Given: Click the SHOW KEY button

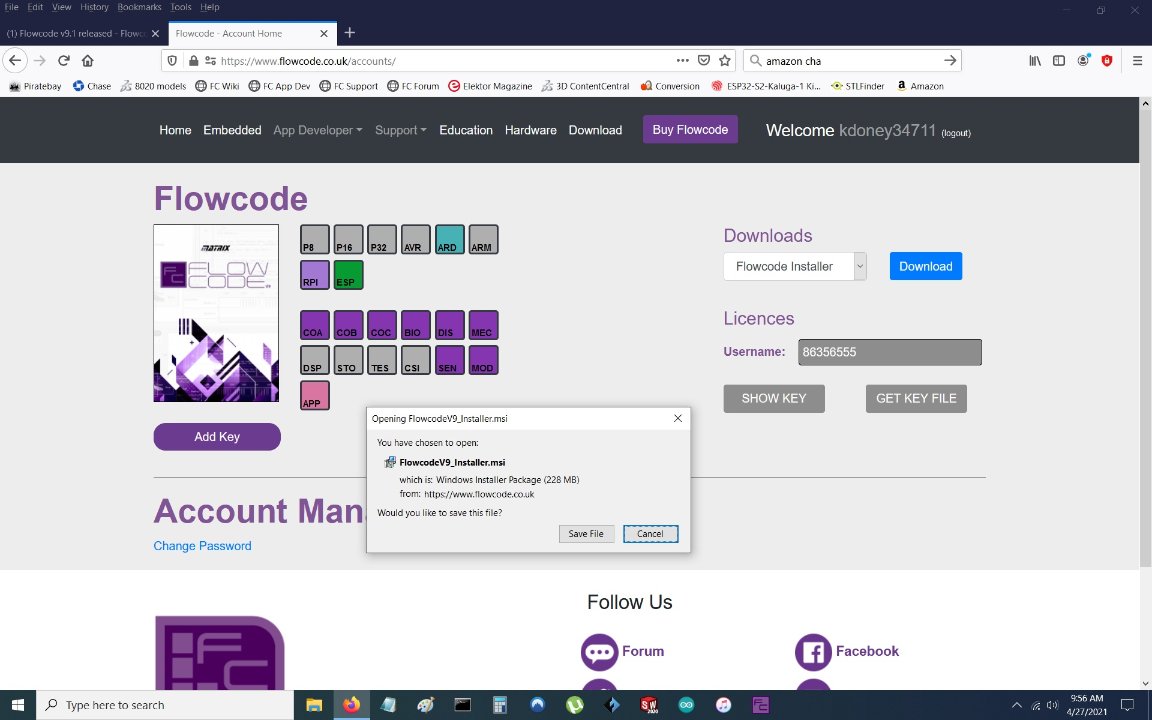Looking at the screenshot, I should coord(774,398).
